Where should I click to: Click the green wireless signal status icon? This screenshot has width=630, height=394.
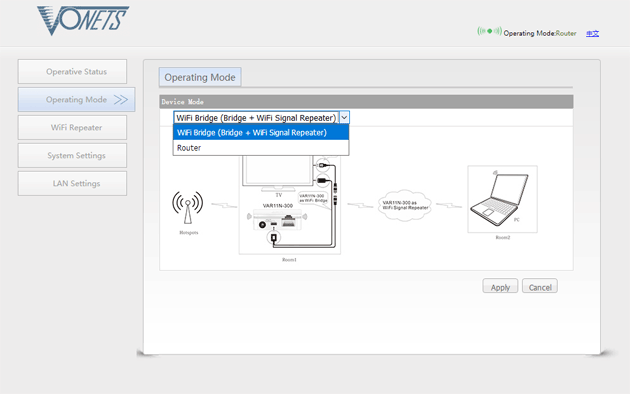pyautogui.click(x=489, y=31)
